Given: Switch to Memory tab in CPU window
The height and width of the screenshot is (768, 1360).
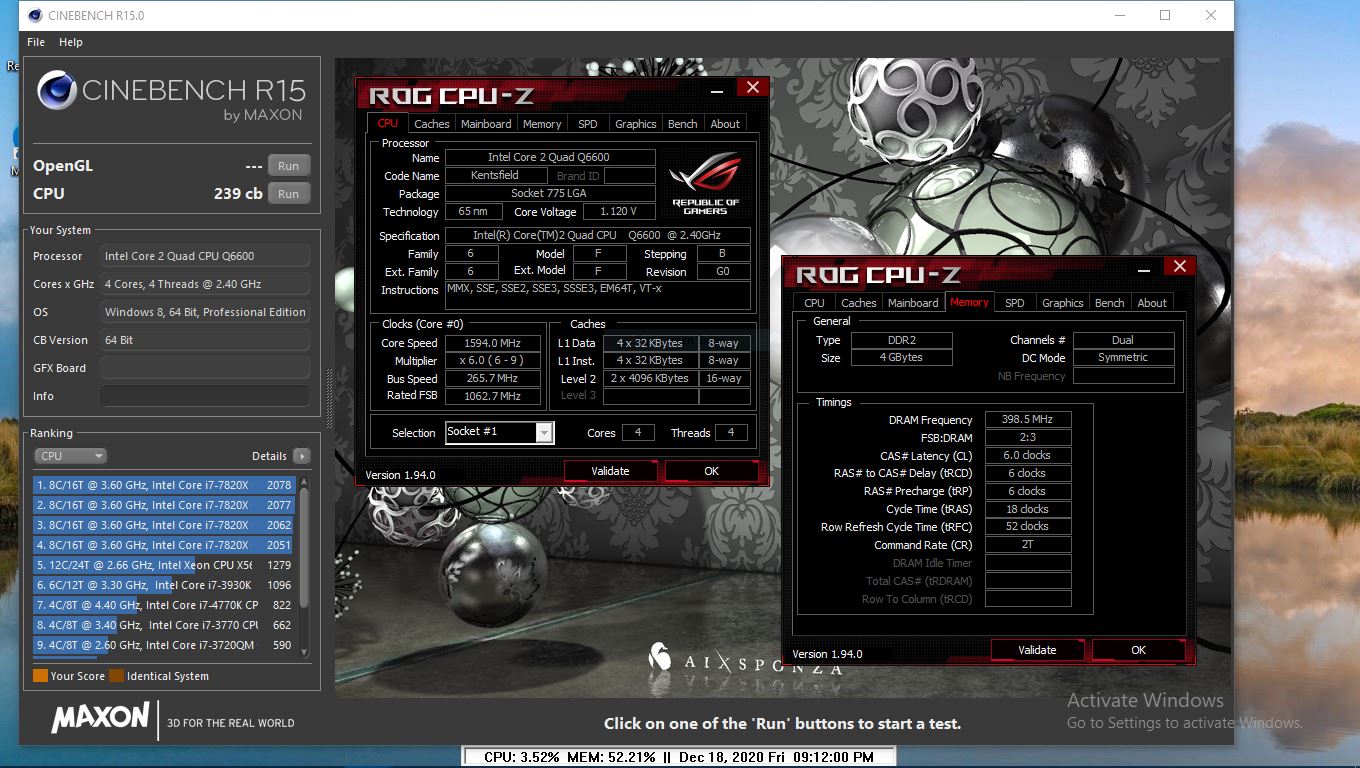Looking at the screenshot, I should 542,124.
